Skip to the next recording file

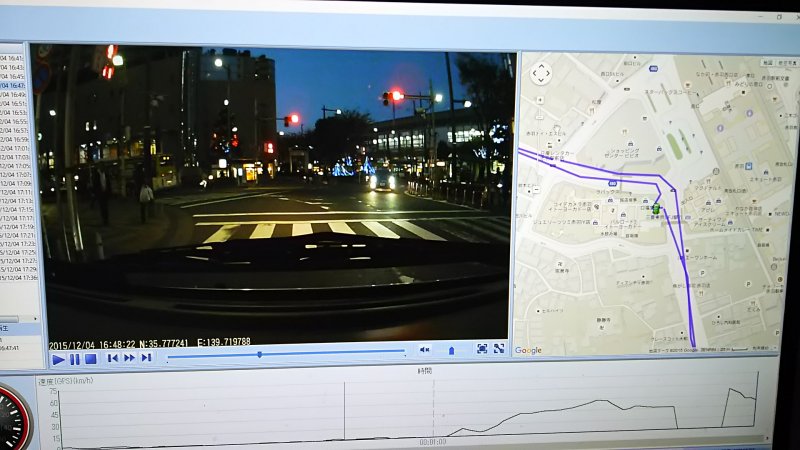point(146,358)
